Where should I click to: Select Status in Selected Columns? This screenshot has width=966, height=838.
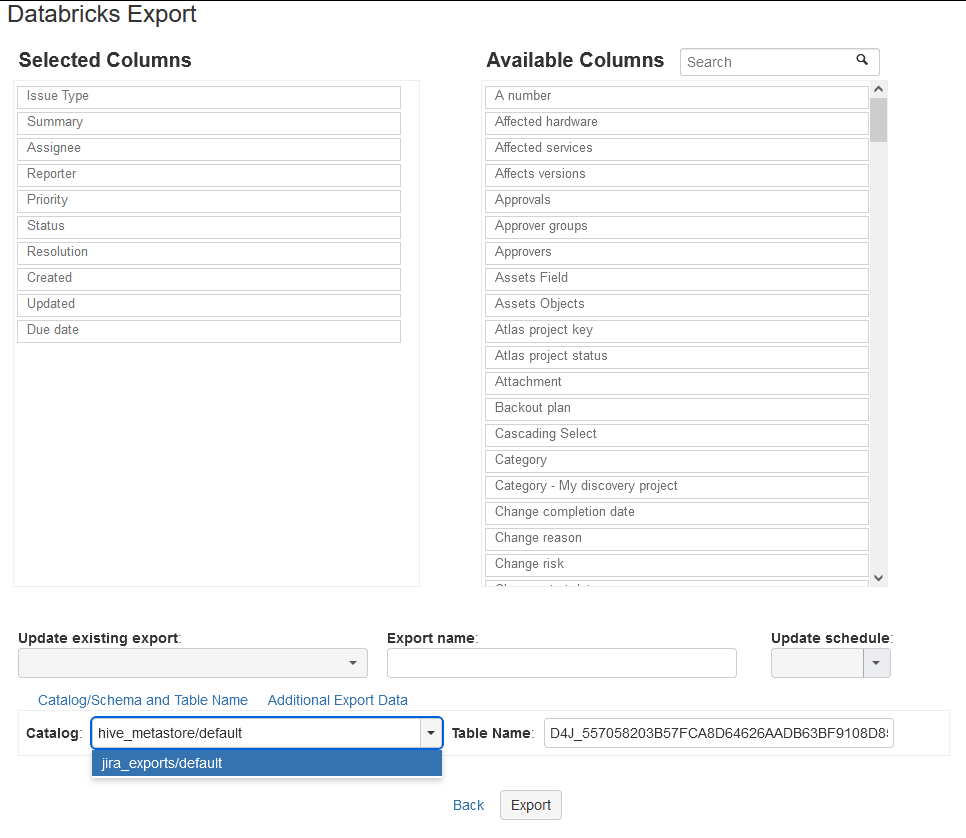(209, 227)
